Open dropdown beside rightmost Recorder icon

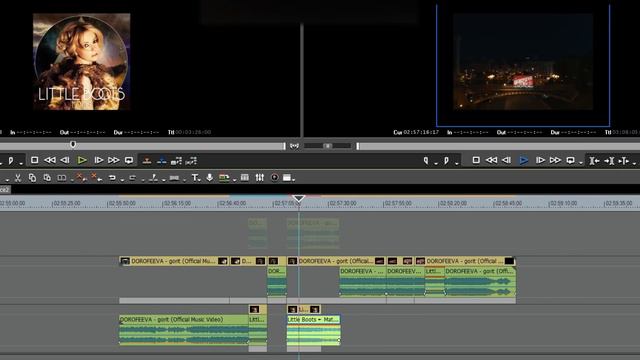click(x=634, y=163)
